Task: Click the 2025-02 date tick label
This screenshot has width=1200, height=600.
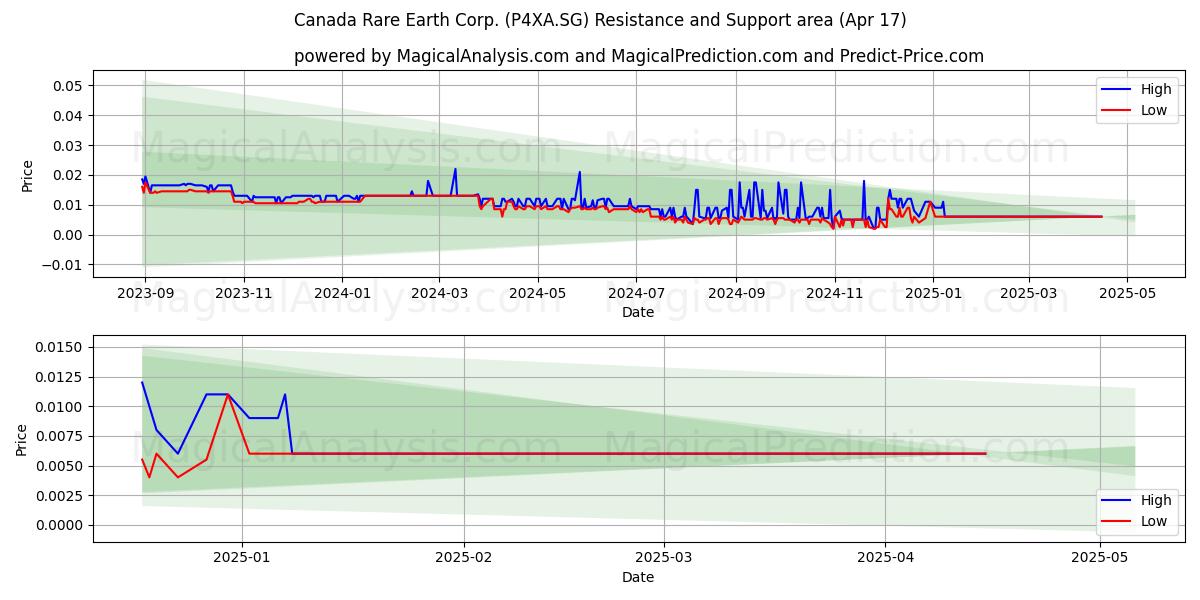Action: pos(465,558)
